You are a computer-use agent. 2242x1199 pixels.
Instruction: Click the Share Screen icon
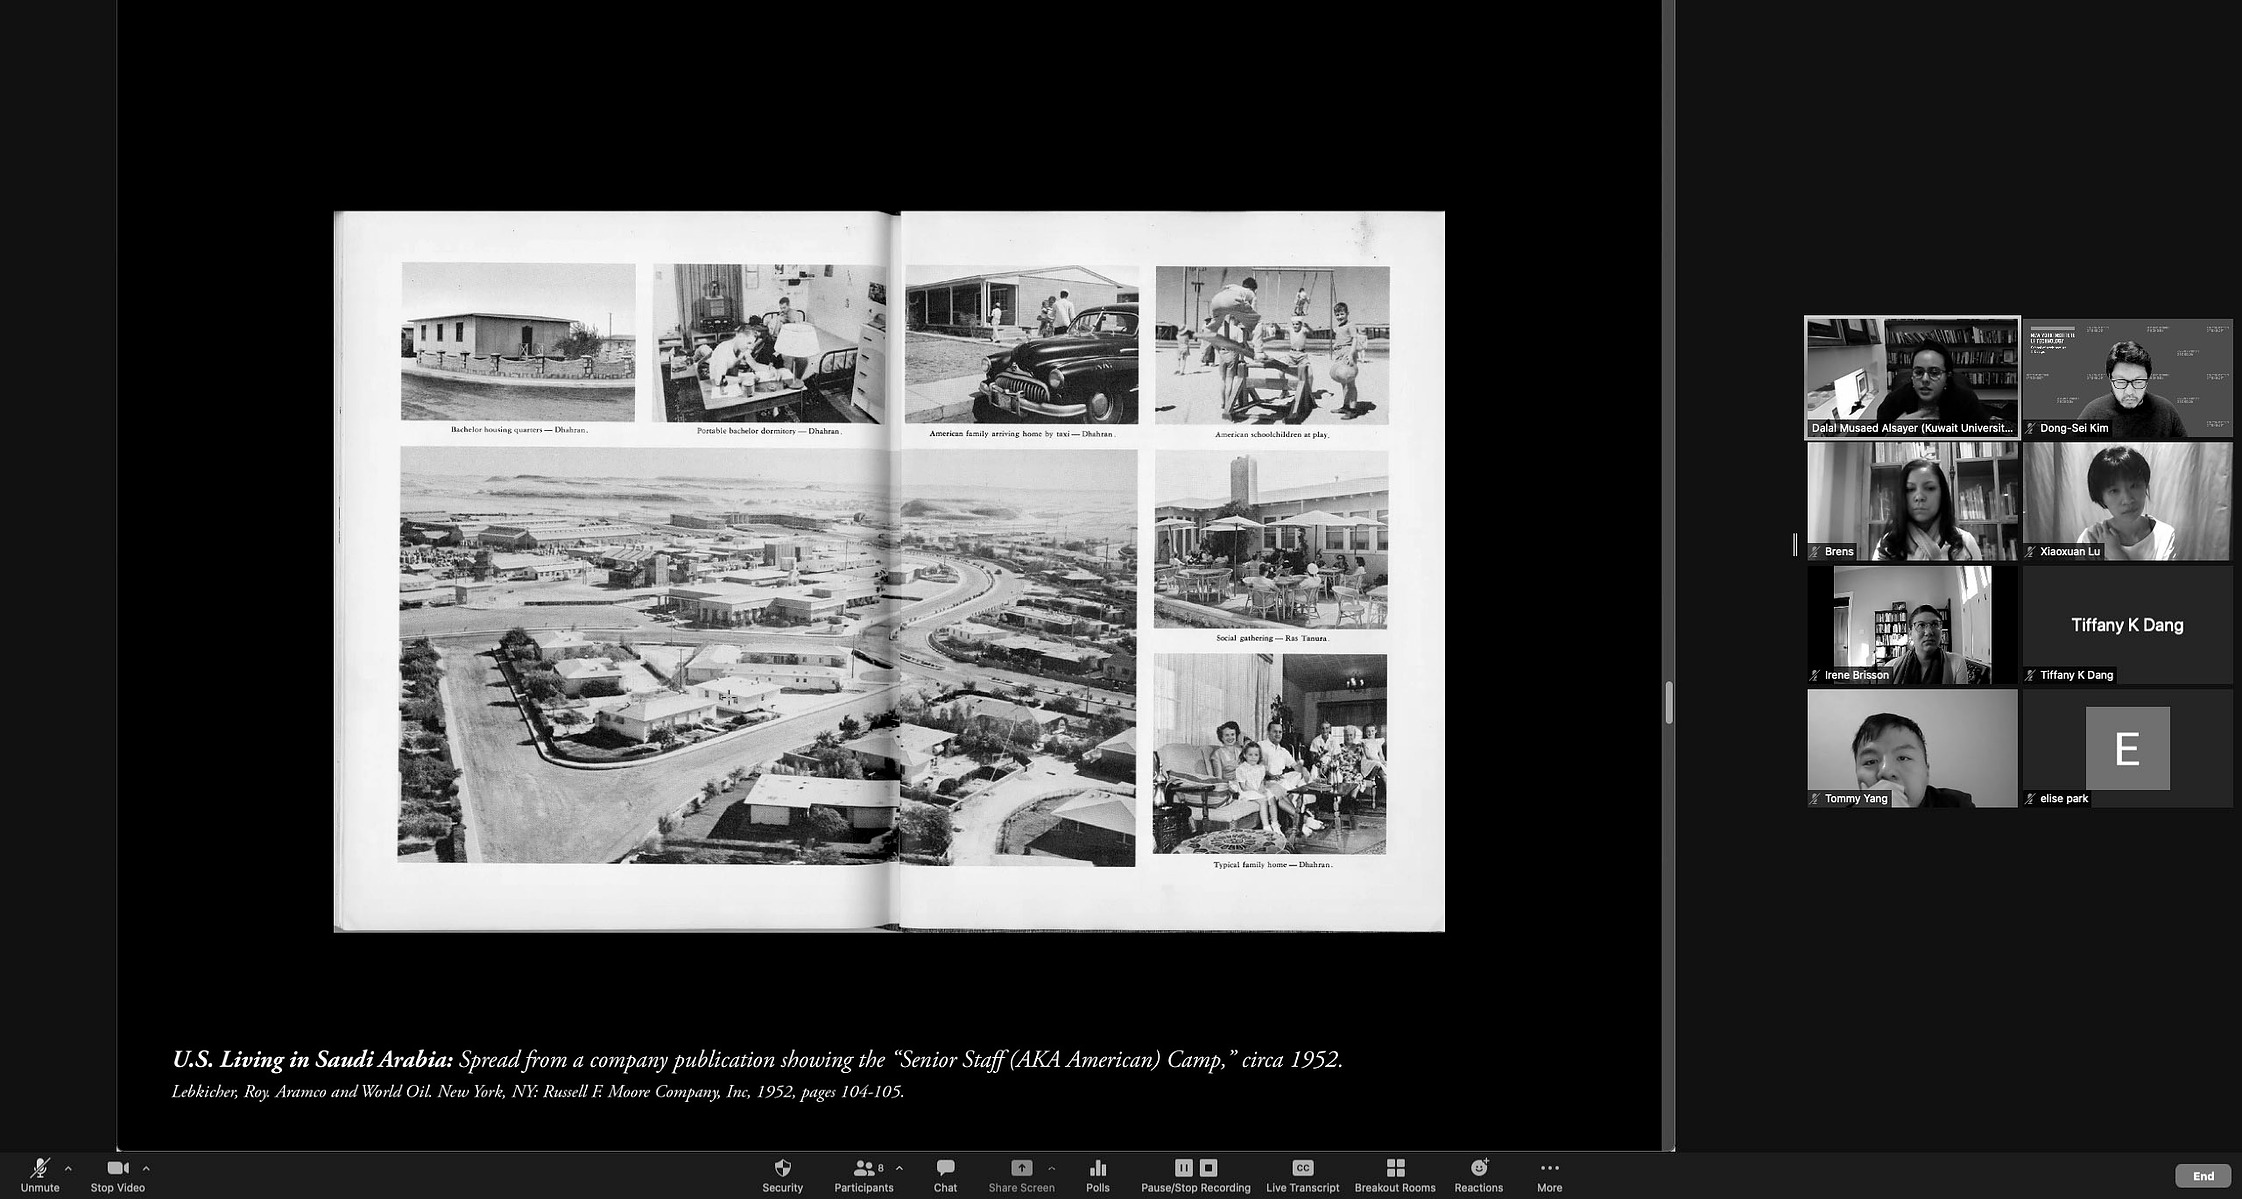tap(1021, 1168)
